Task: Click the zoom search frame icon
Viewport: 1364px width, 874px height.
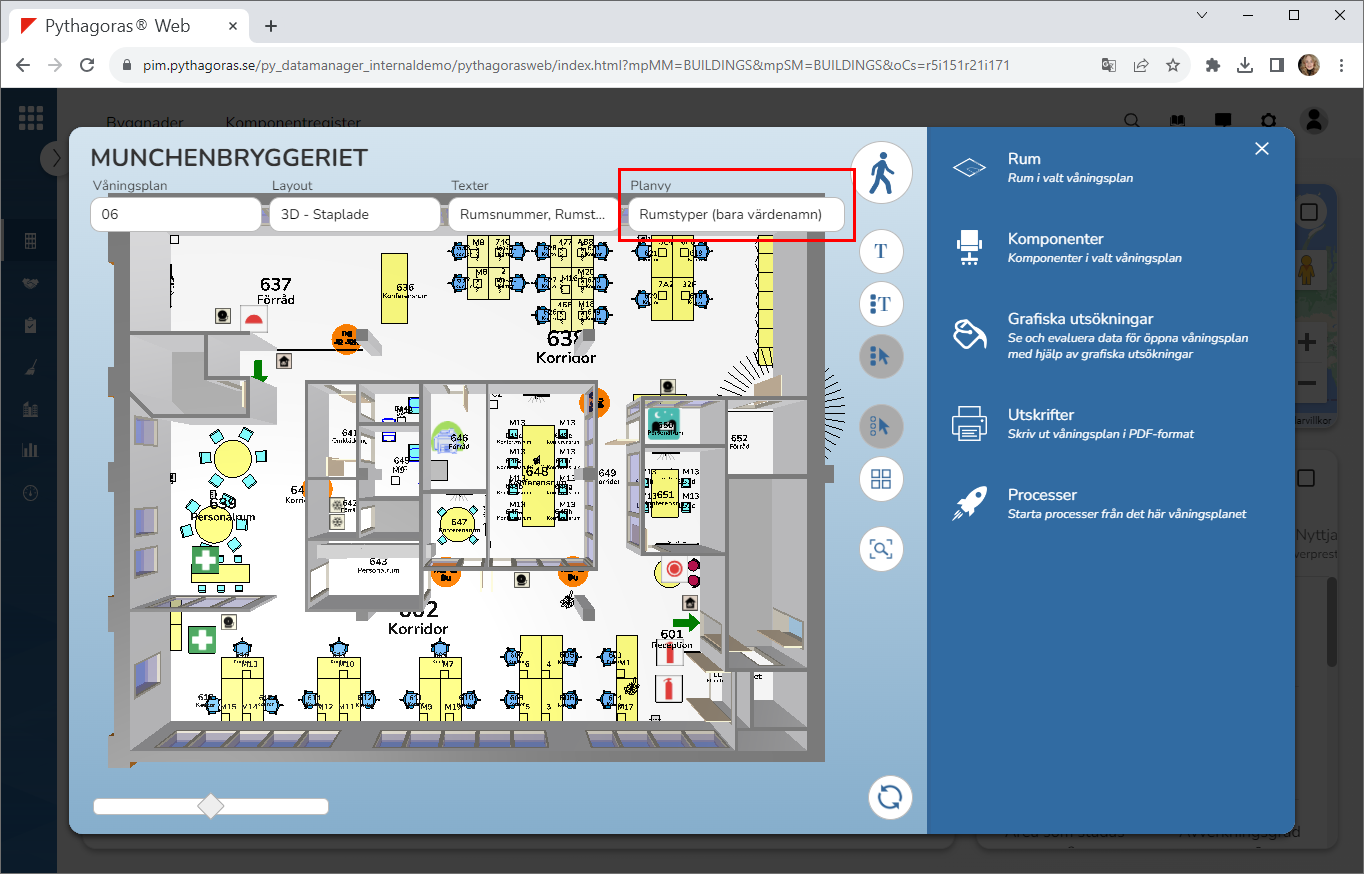Action: (881, 549)
